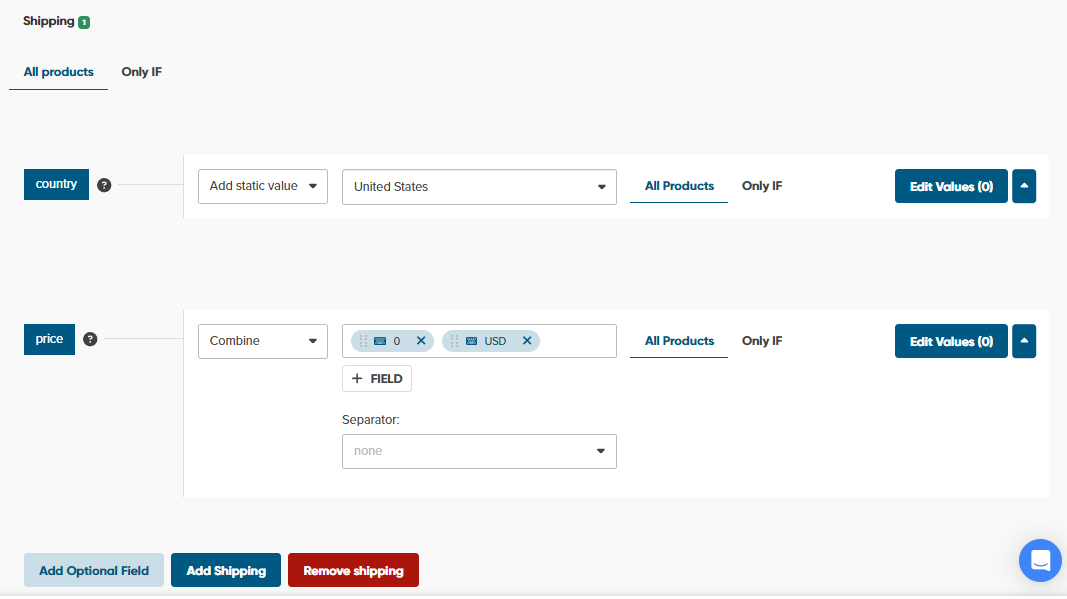This screenshot has width=1067, height=599.
Task: Open help tooltip next to price field
Action: click(x=90, y=339)
